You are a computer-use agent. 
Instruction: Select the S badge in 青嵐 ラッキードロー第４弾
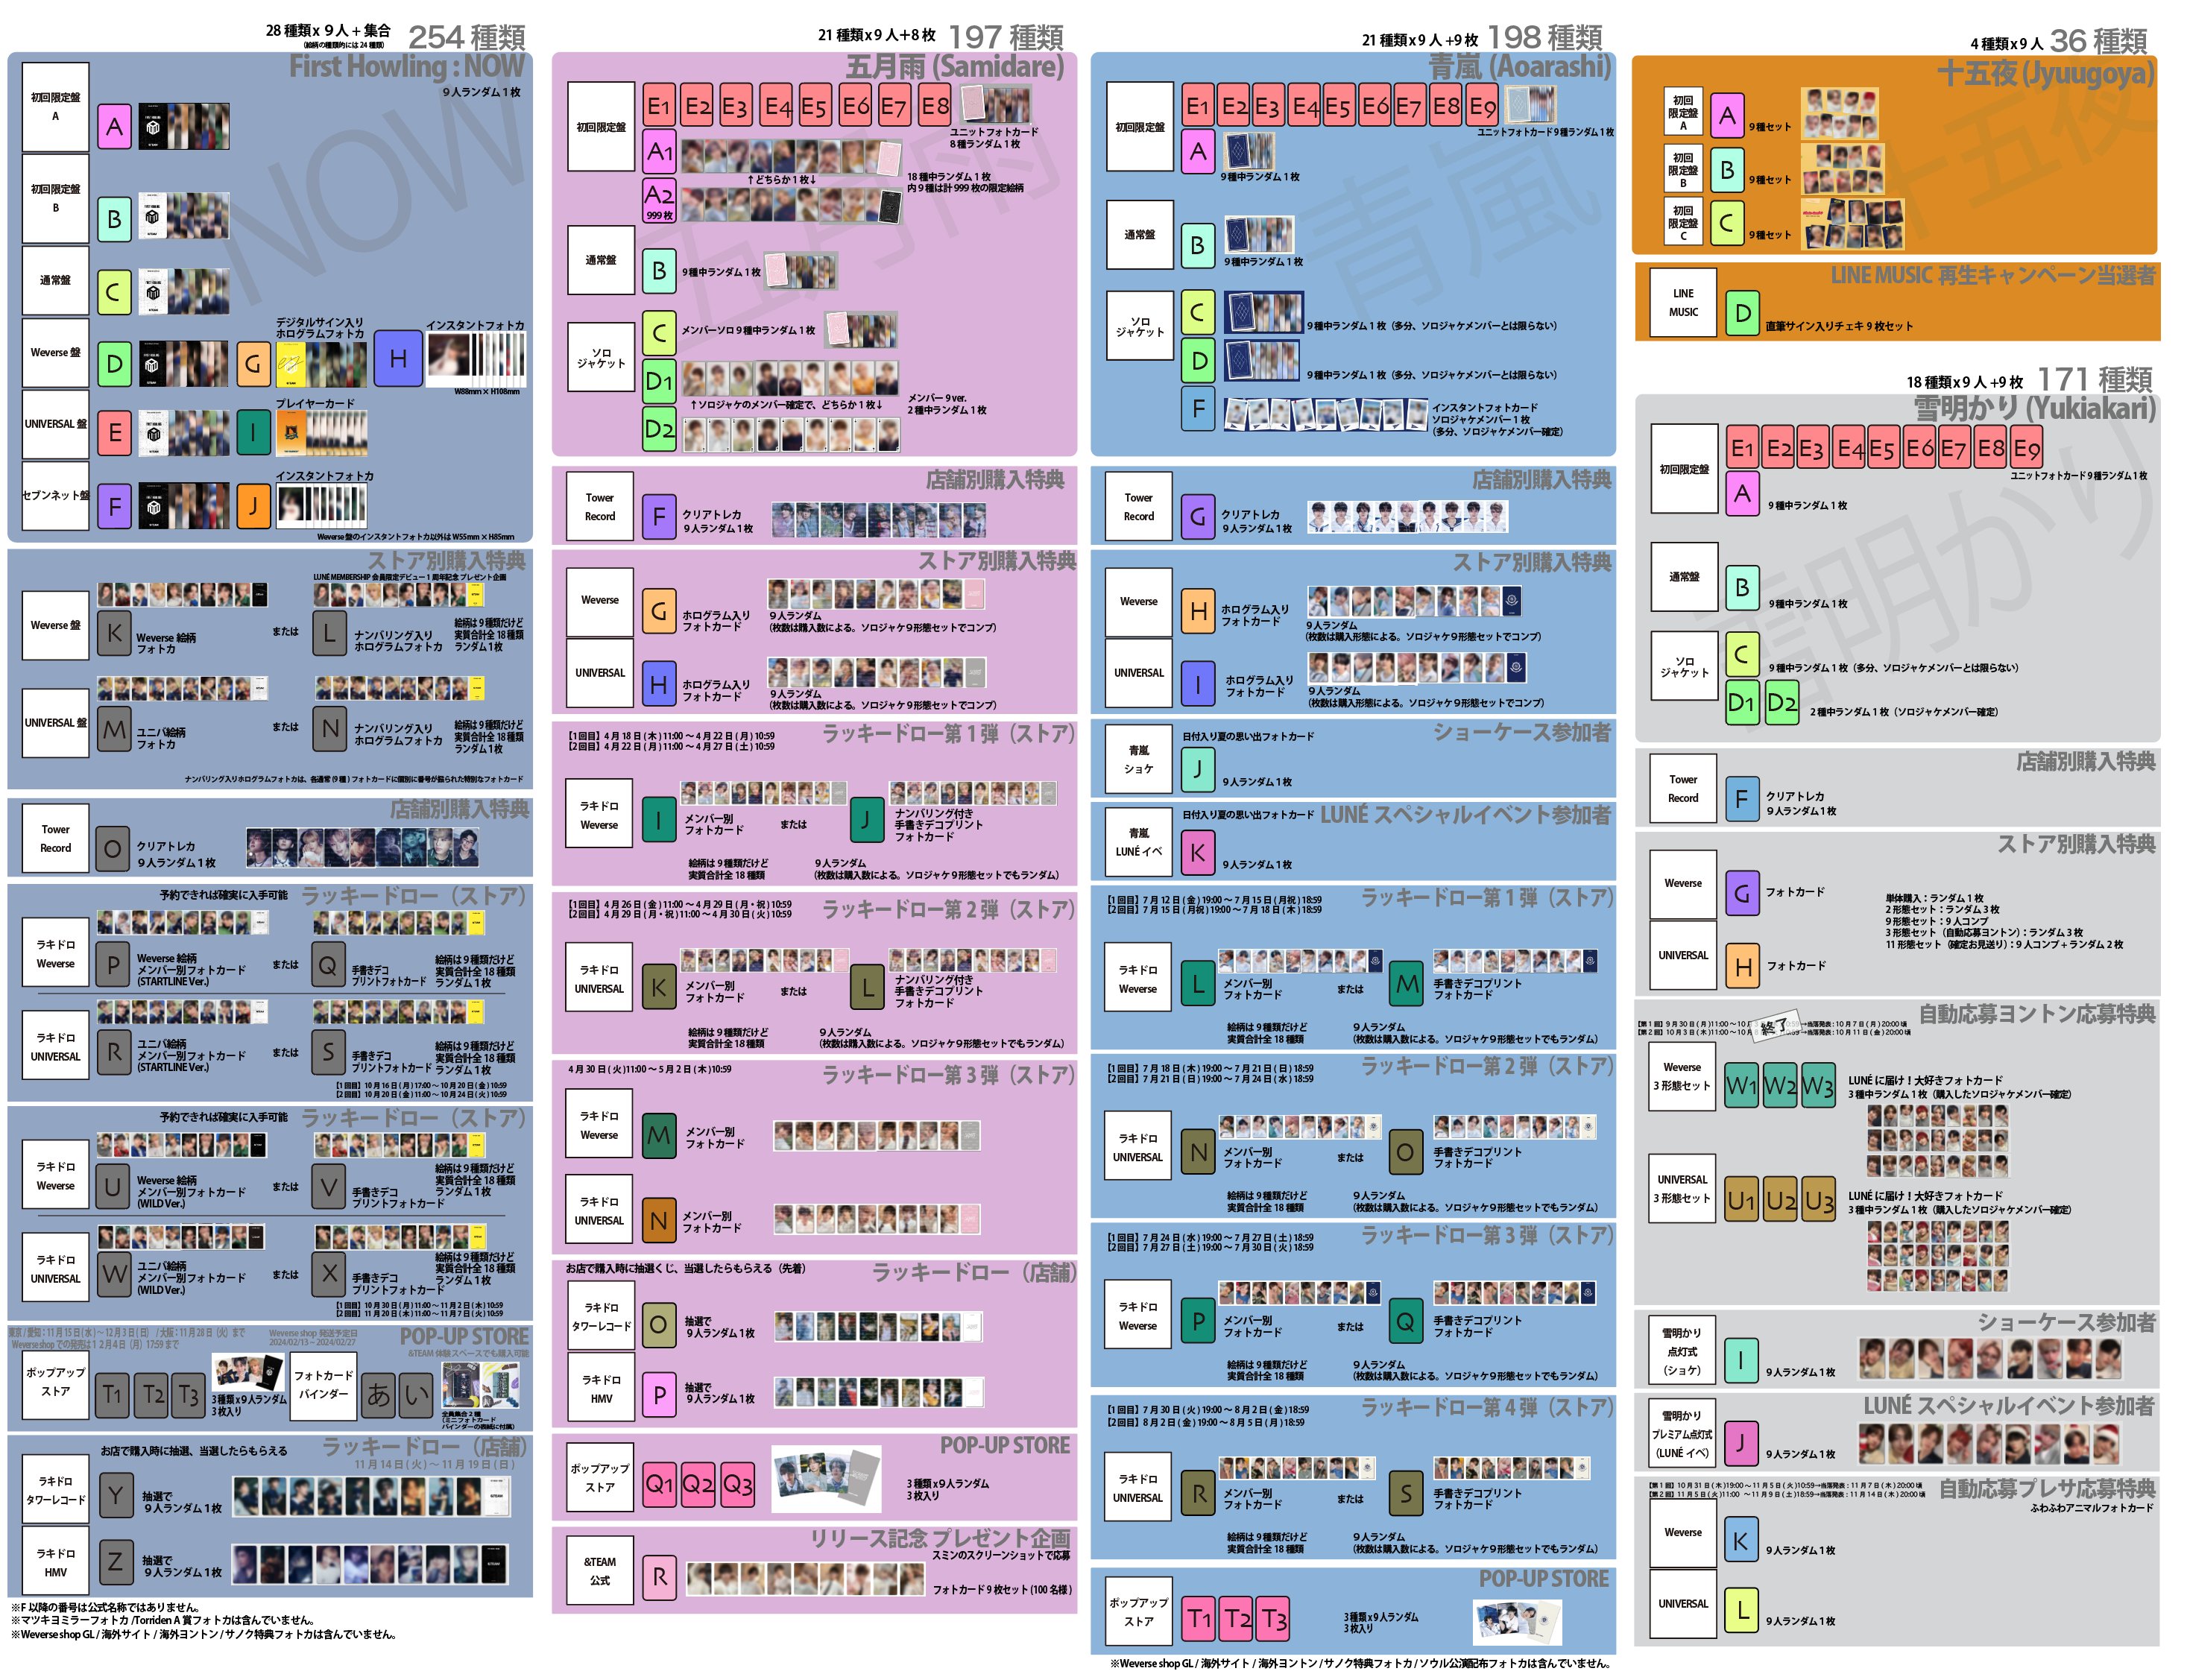point(1405,1493)
